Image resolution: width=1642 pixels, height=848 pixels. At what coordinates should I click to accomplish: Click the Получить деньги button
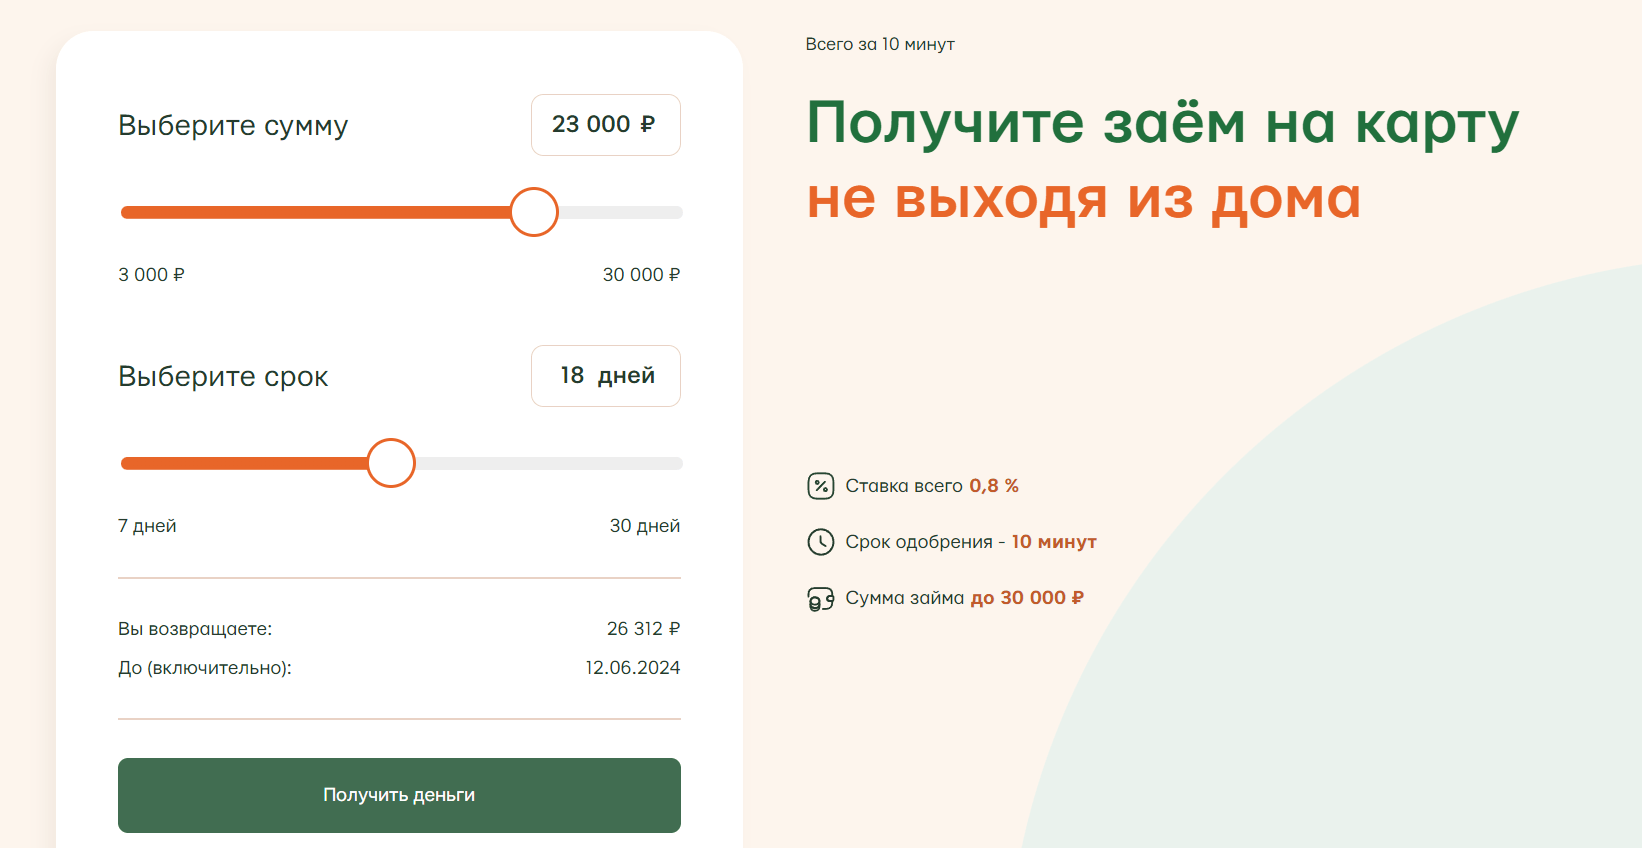coord(399,795)
